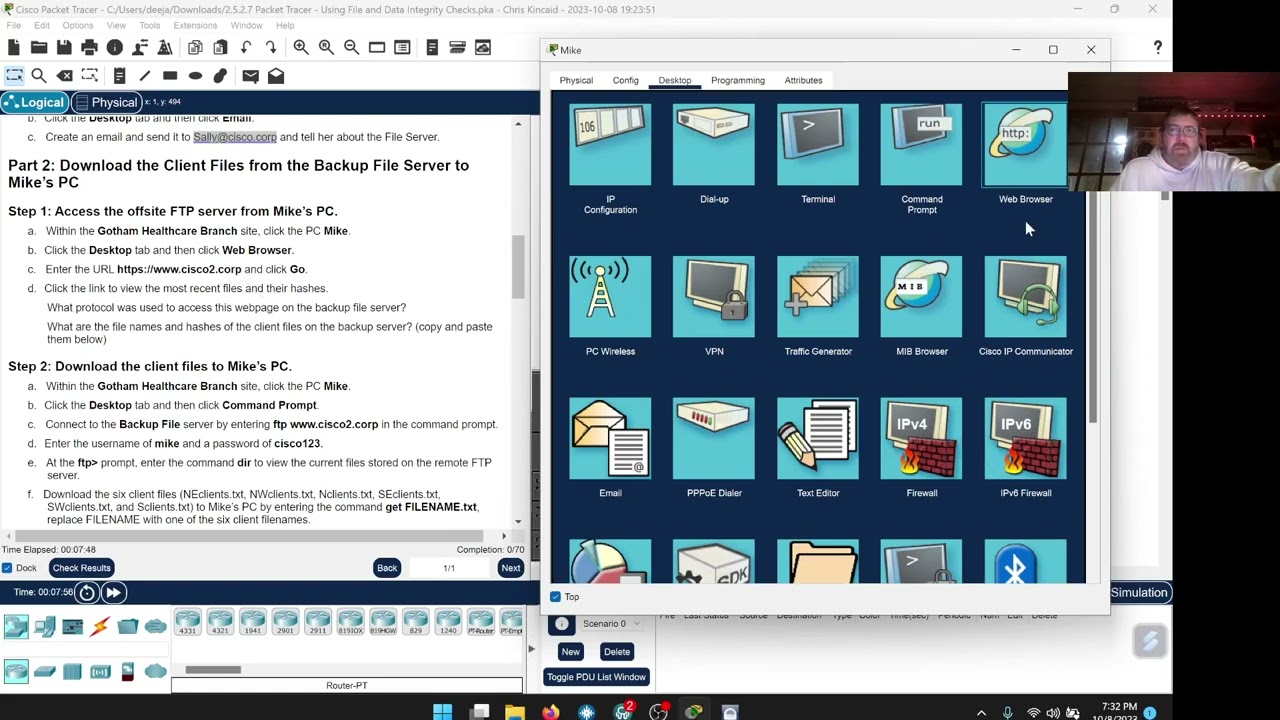Click the Sally@cisco.corp email link

(235, 137)
